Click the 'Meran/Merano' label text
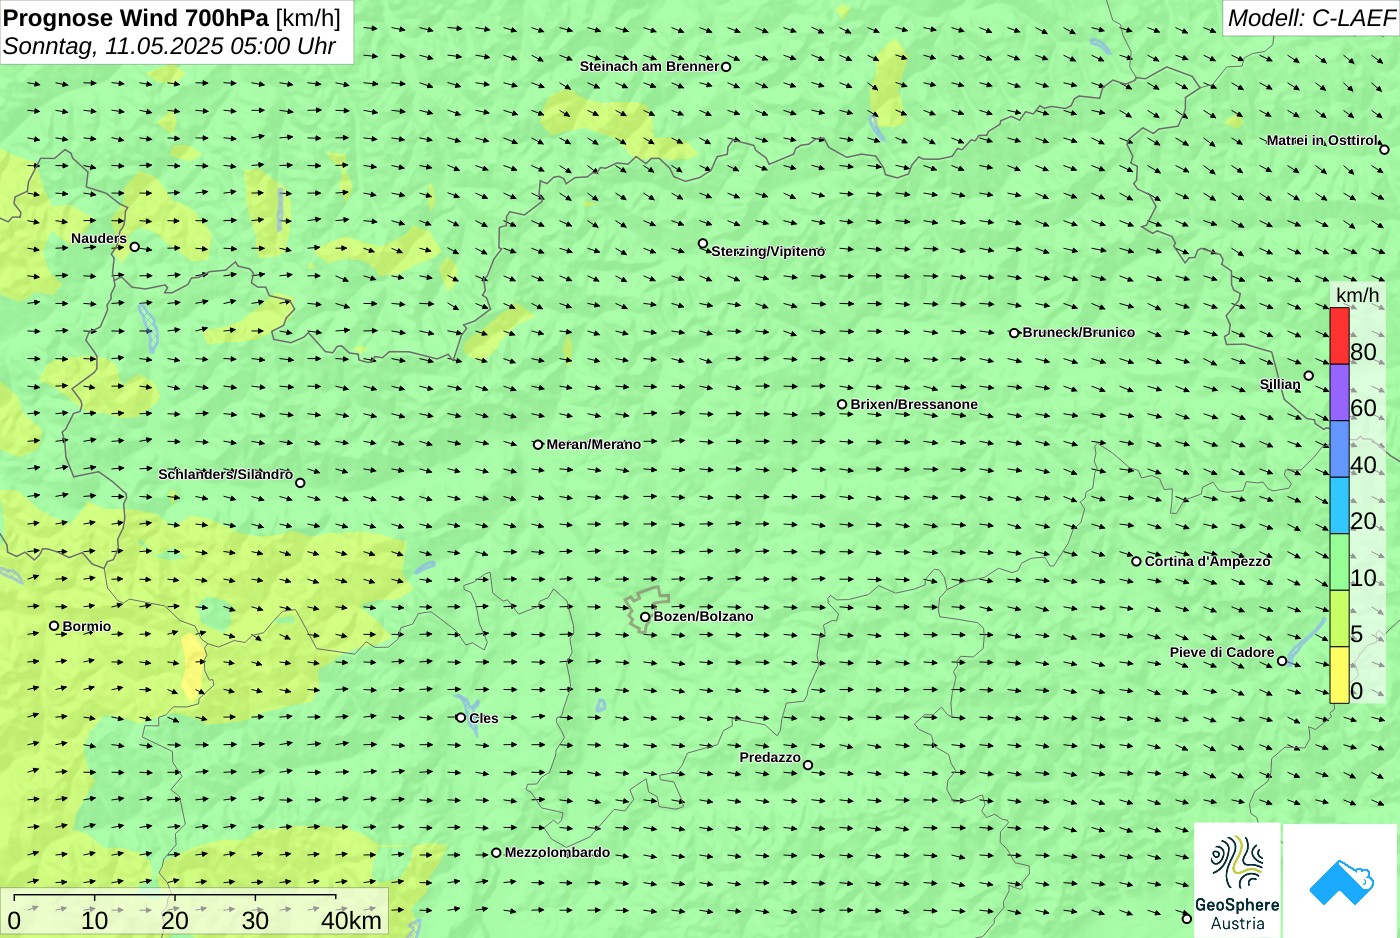 (593, 445)
